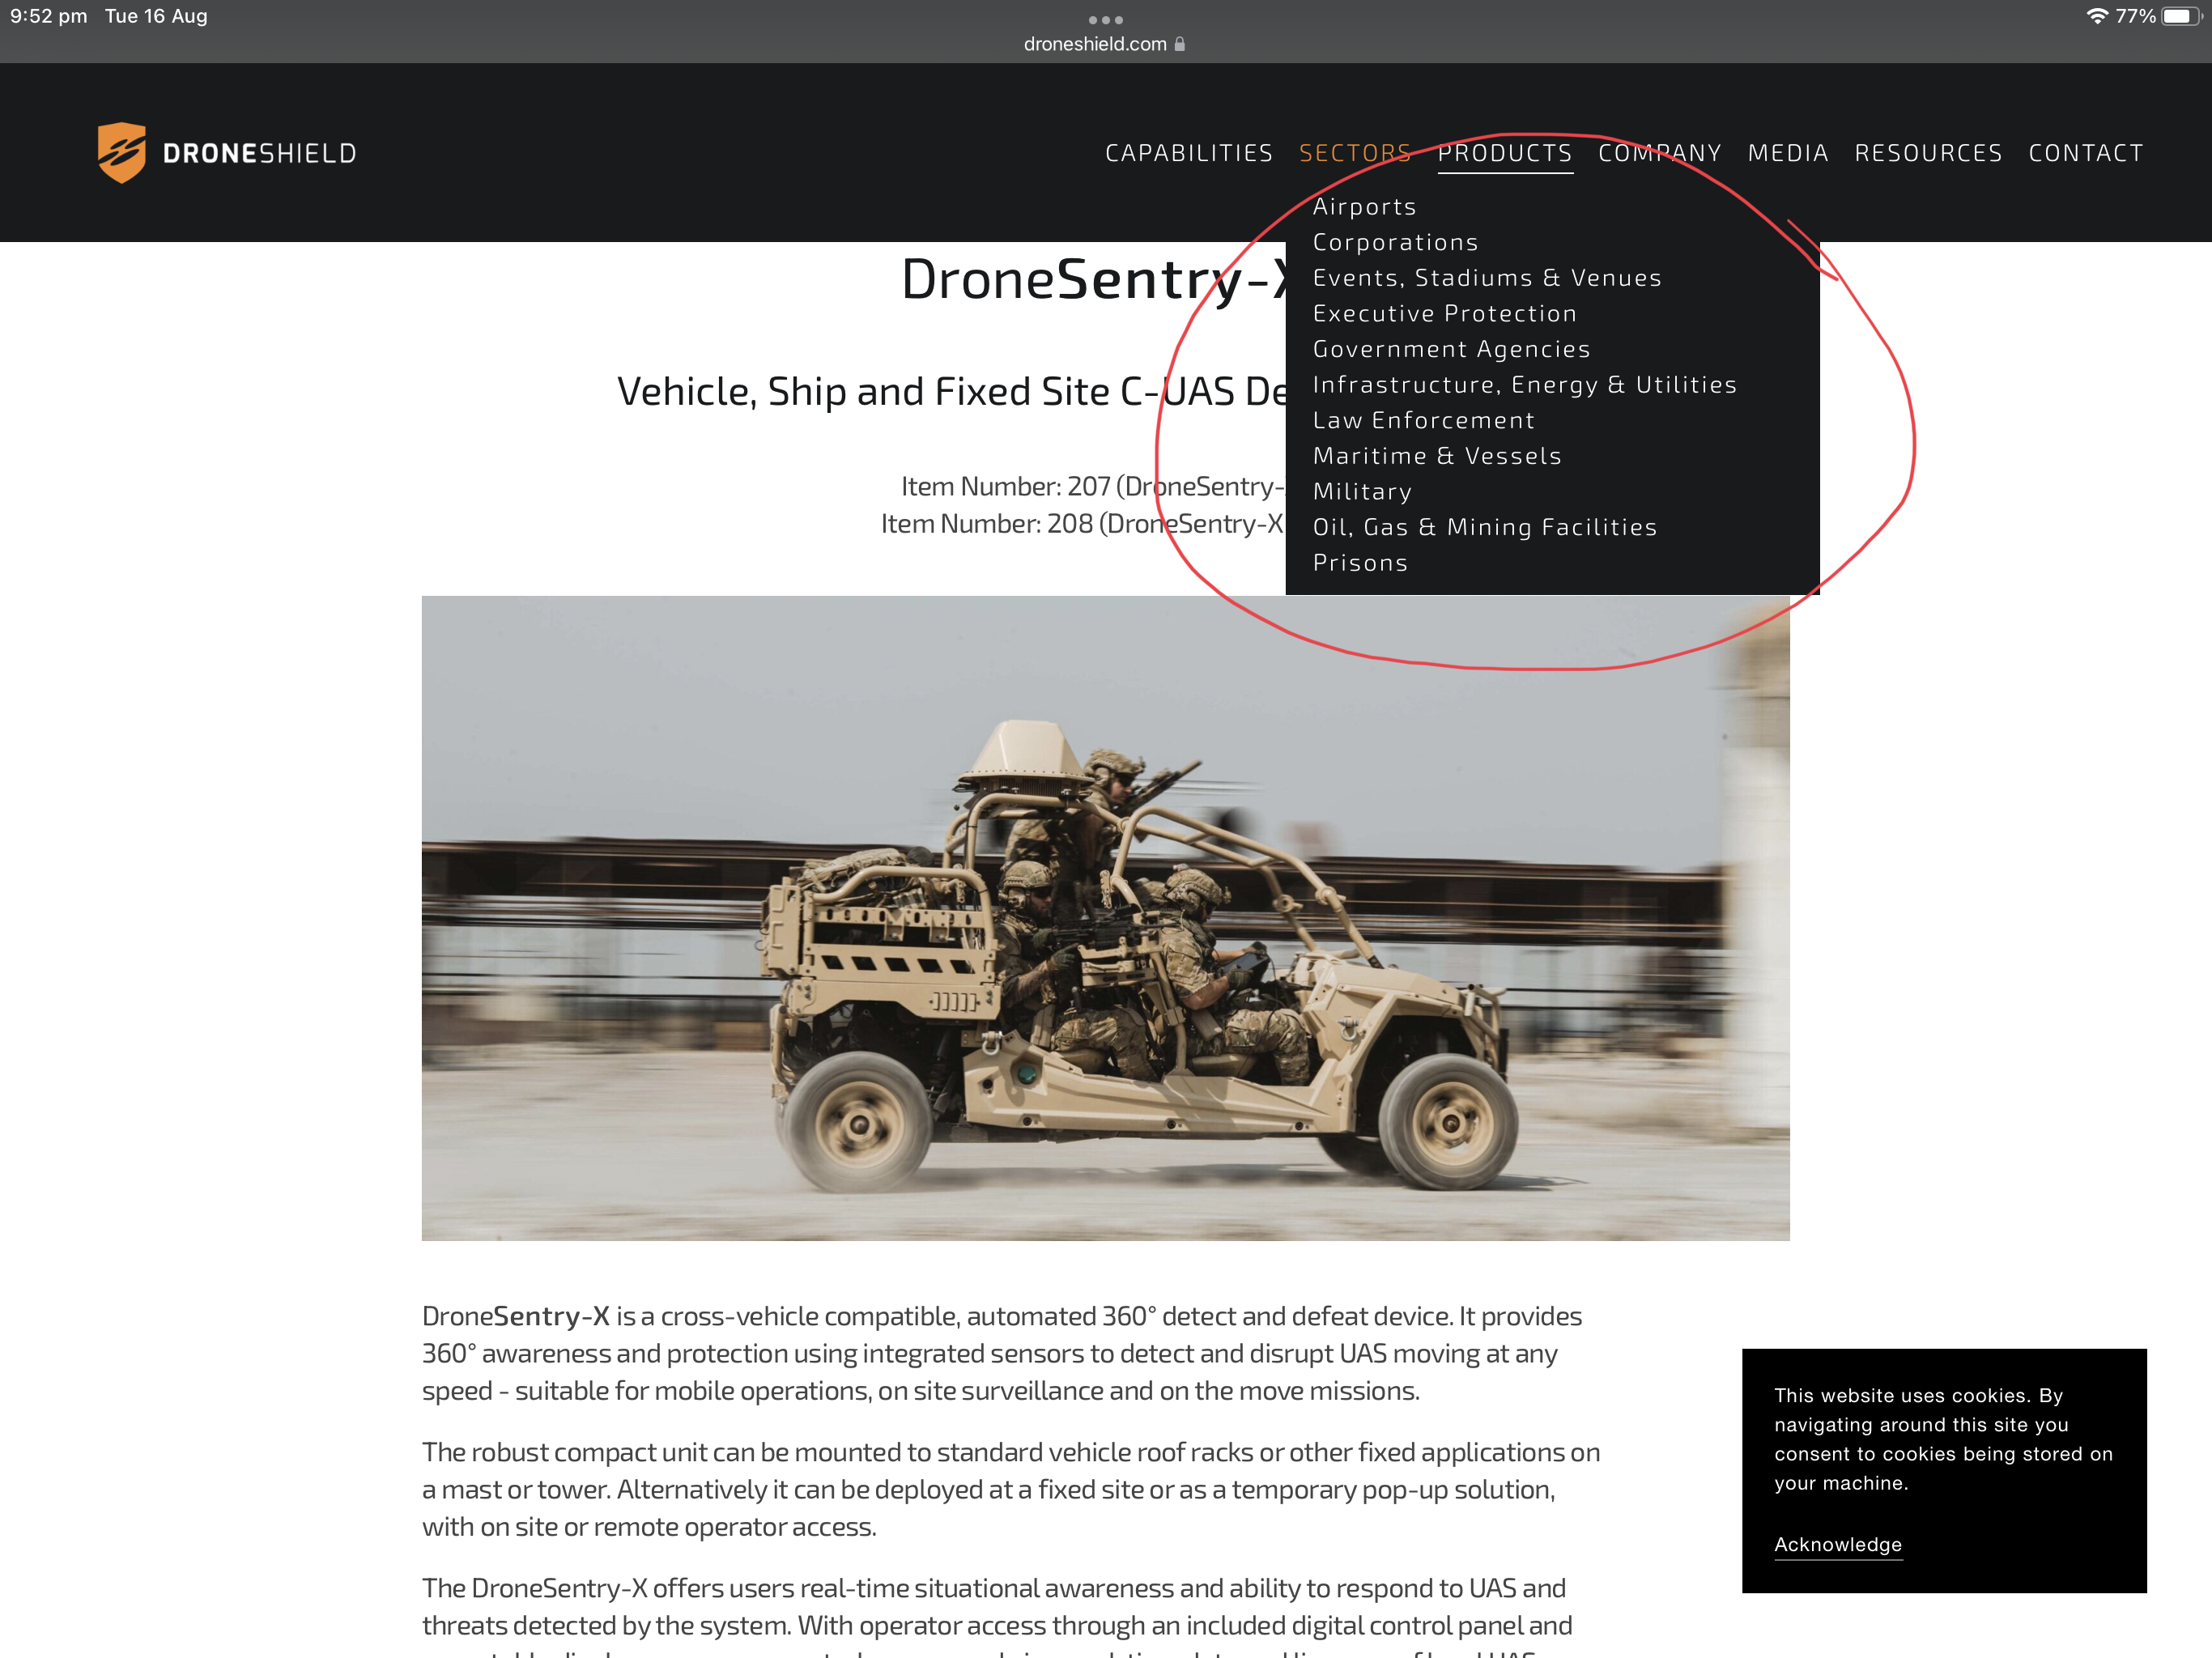Open the Company menu
The width and height of the screenshot is (2212, 1658).
[1660, 153]
